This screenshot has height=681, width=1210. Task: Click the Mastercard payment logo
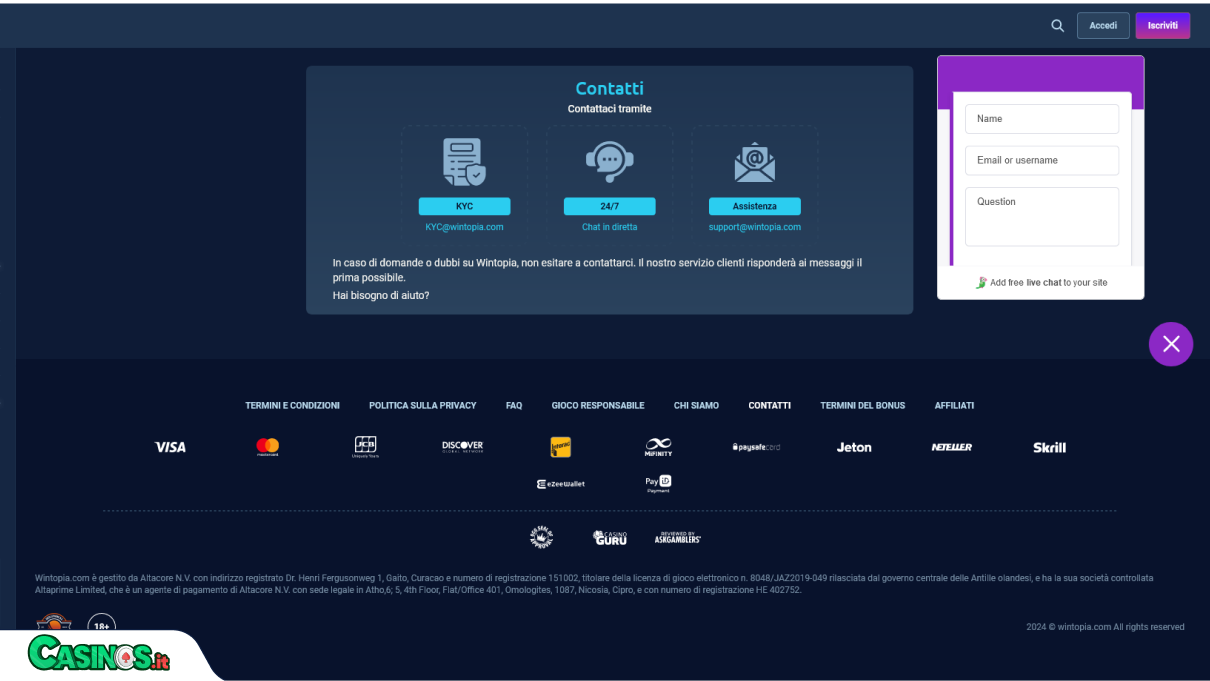tap(267, 447)
